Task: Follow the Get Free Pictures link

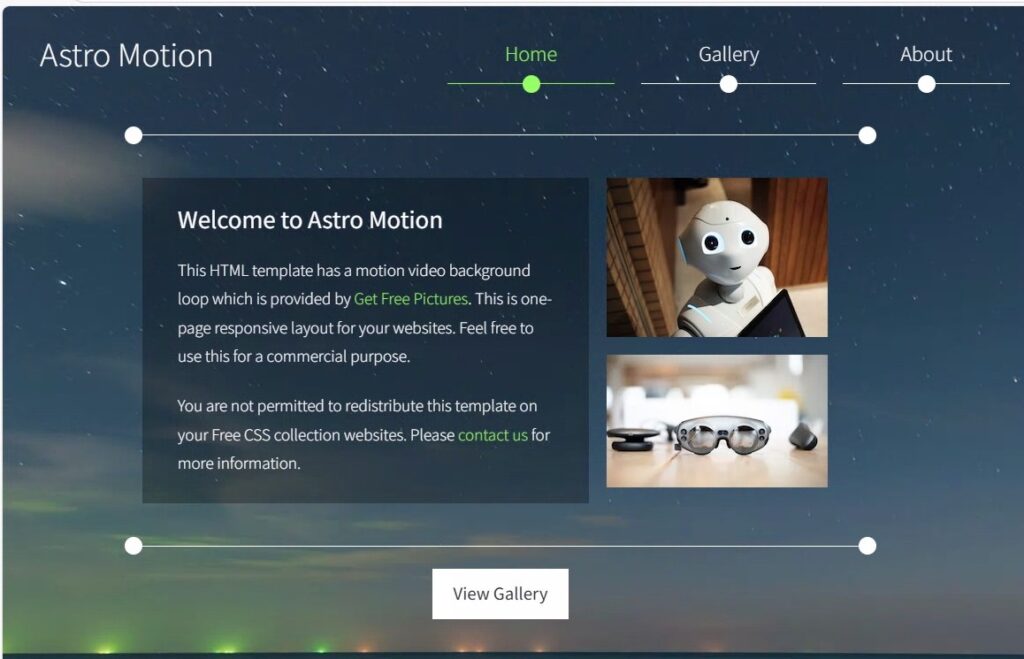Action: click(411, 299)
